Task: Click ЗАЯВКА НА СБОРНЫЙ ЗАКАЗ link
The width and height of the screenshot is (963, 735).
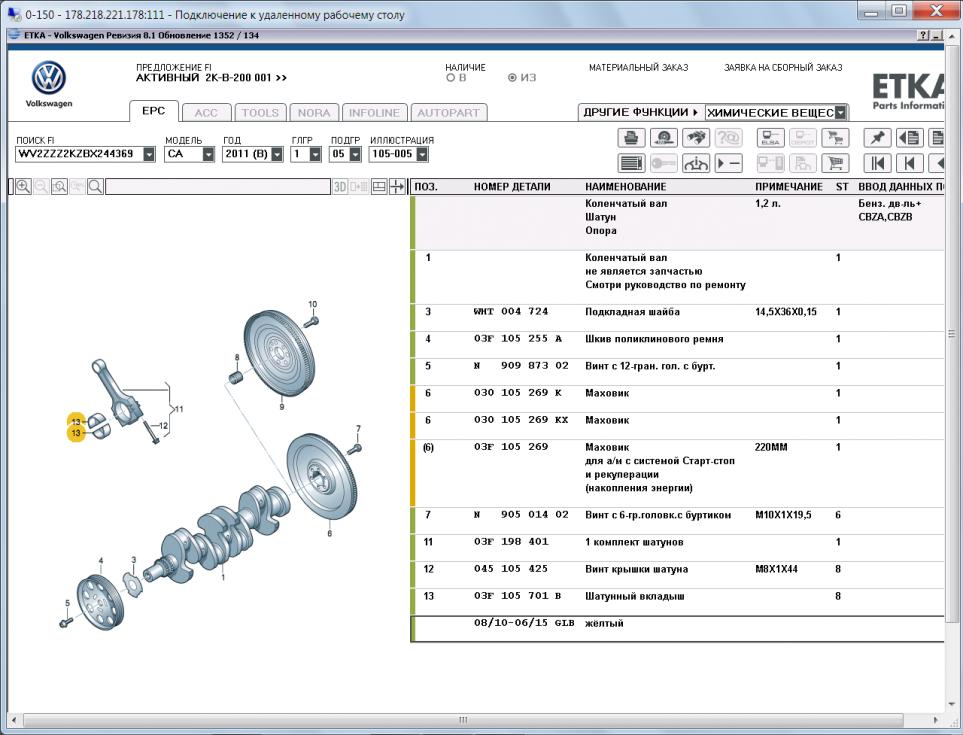Action: [x=783, y=68]
